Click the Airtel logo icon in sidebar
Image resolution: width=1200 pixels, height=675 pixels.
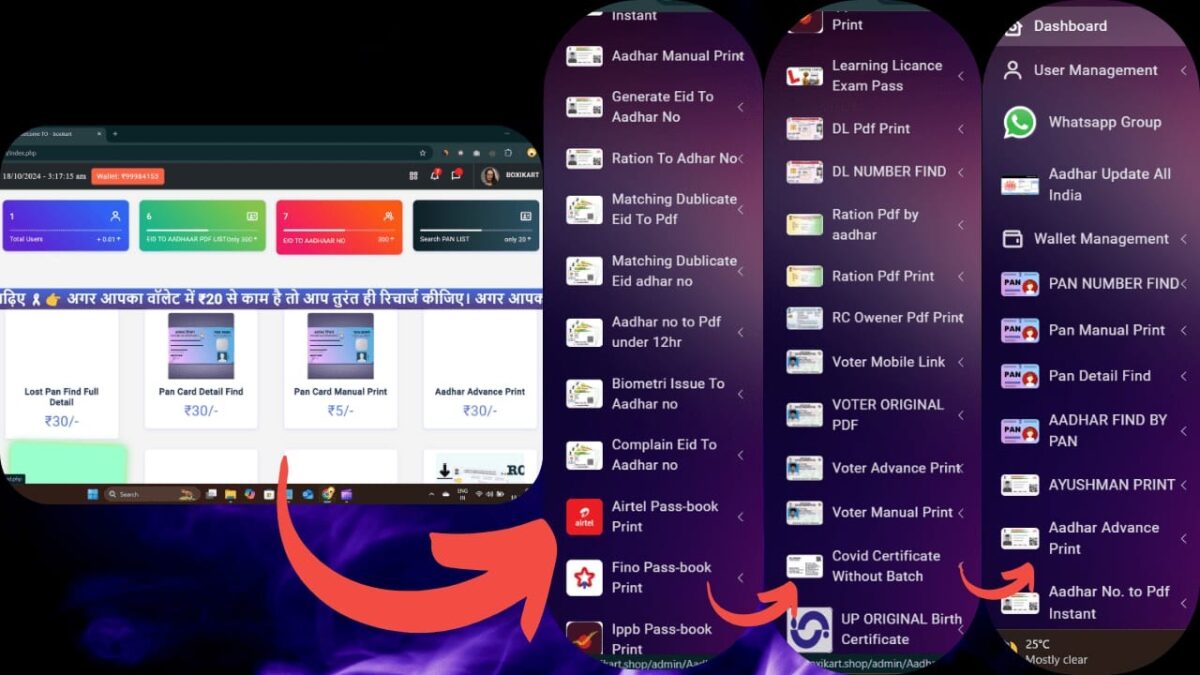[x=584, y=517]
